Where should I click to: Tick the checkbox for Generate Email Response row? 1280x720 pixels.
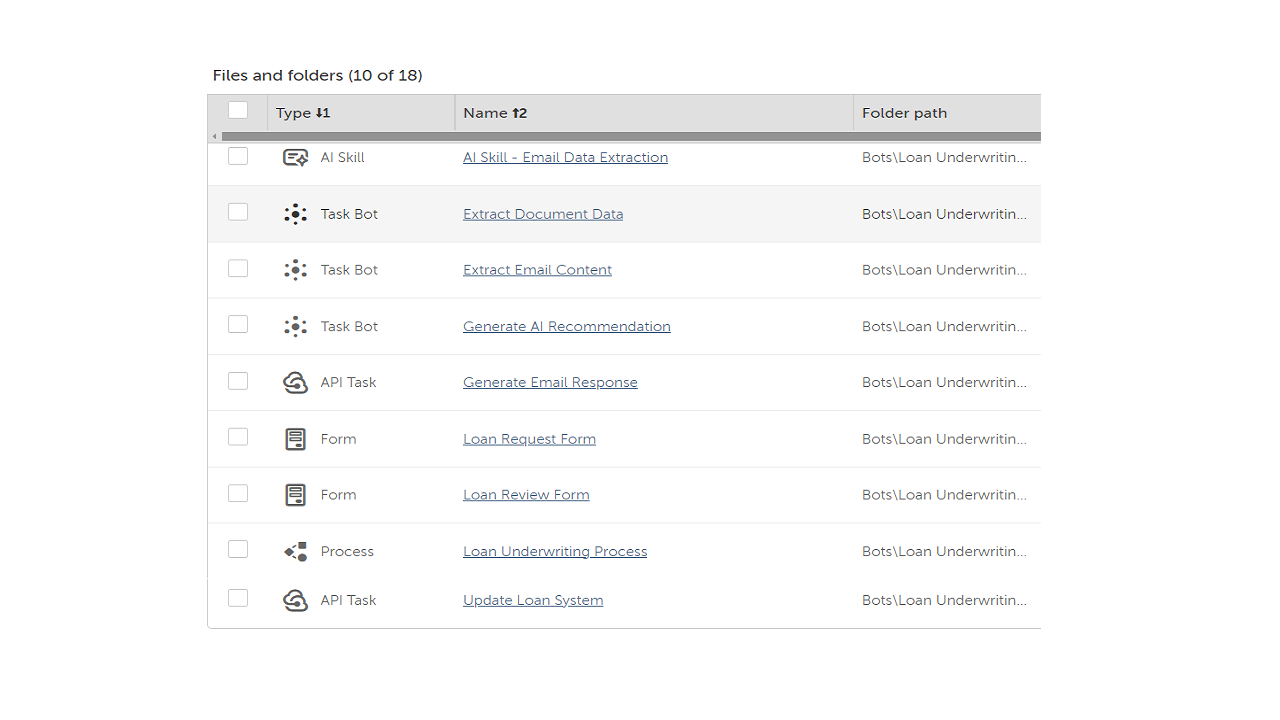[238, 381]
